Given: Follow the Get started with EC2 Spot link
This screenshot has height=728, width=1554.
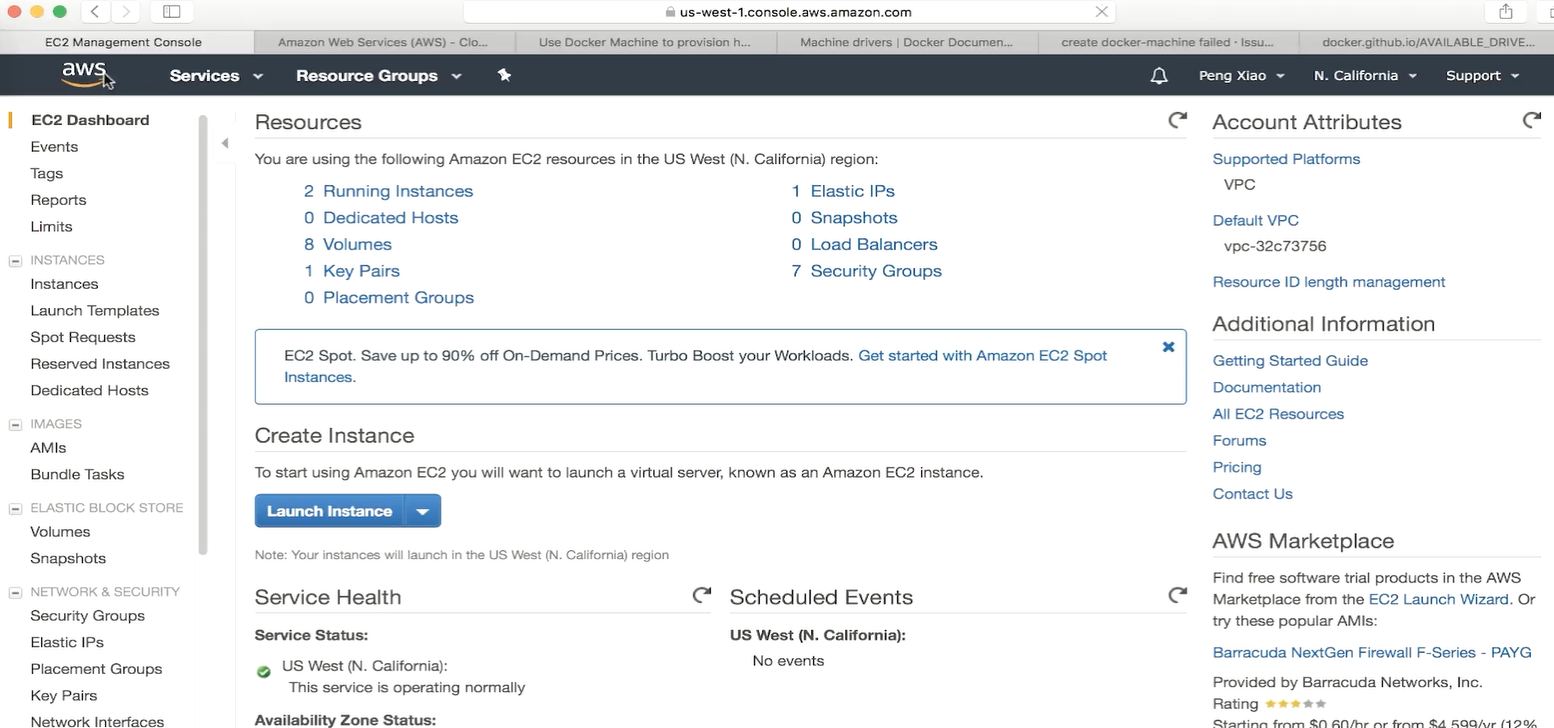Looking at the screenshot, I should [x=982, y=356].
